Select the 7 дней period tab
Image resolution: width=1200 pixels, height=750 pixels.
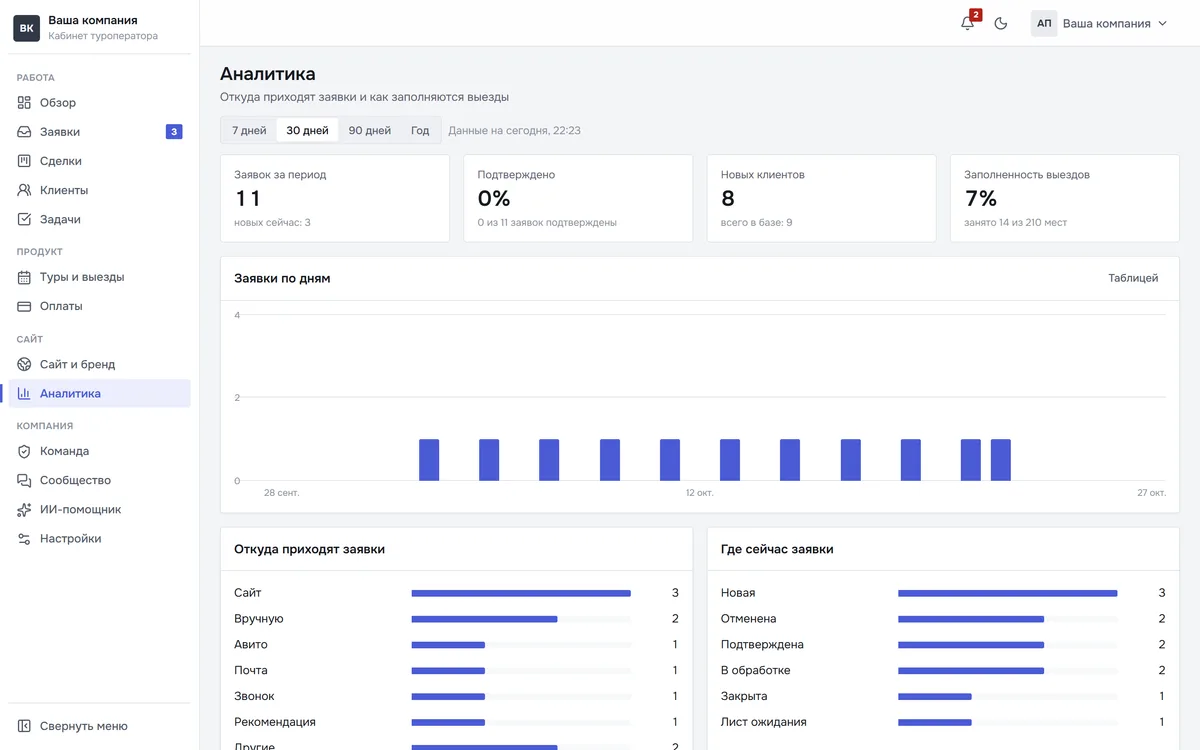click(249, 130)
